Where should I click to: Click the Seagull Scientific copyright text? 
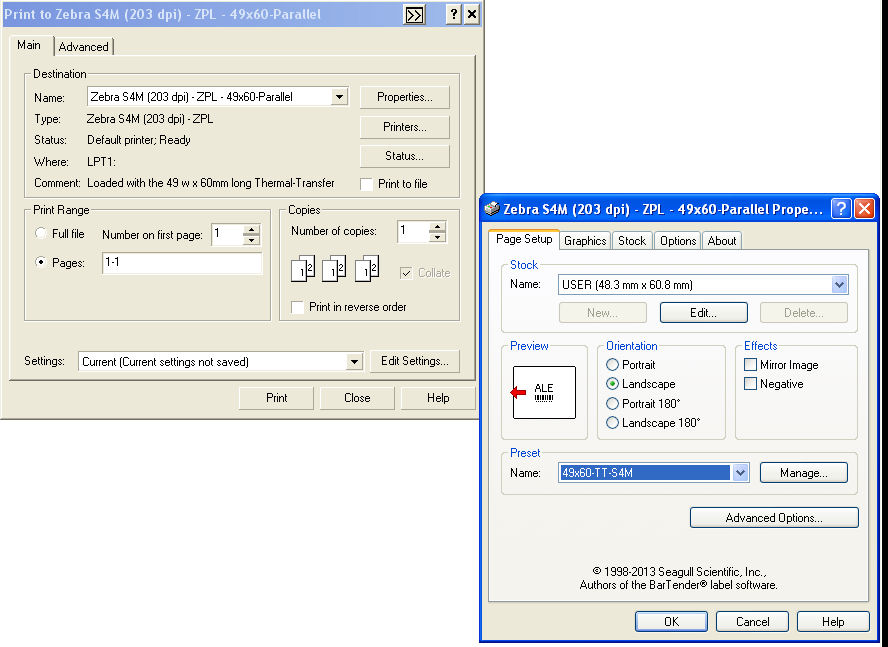click(x=678, y=578)
